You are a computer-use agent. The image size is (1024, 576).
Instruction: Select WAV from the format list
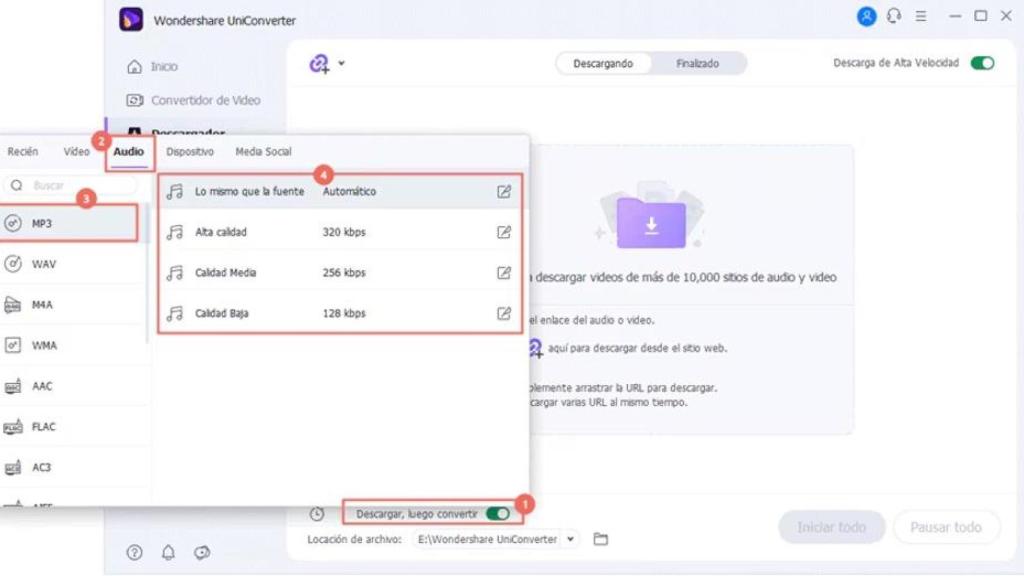click(43, 264)
